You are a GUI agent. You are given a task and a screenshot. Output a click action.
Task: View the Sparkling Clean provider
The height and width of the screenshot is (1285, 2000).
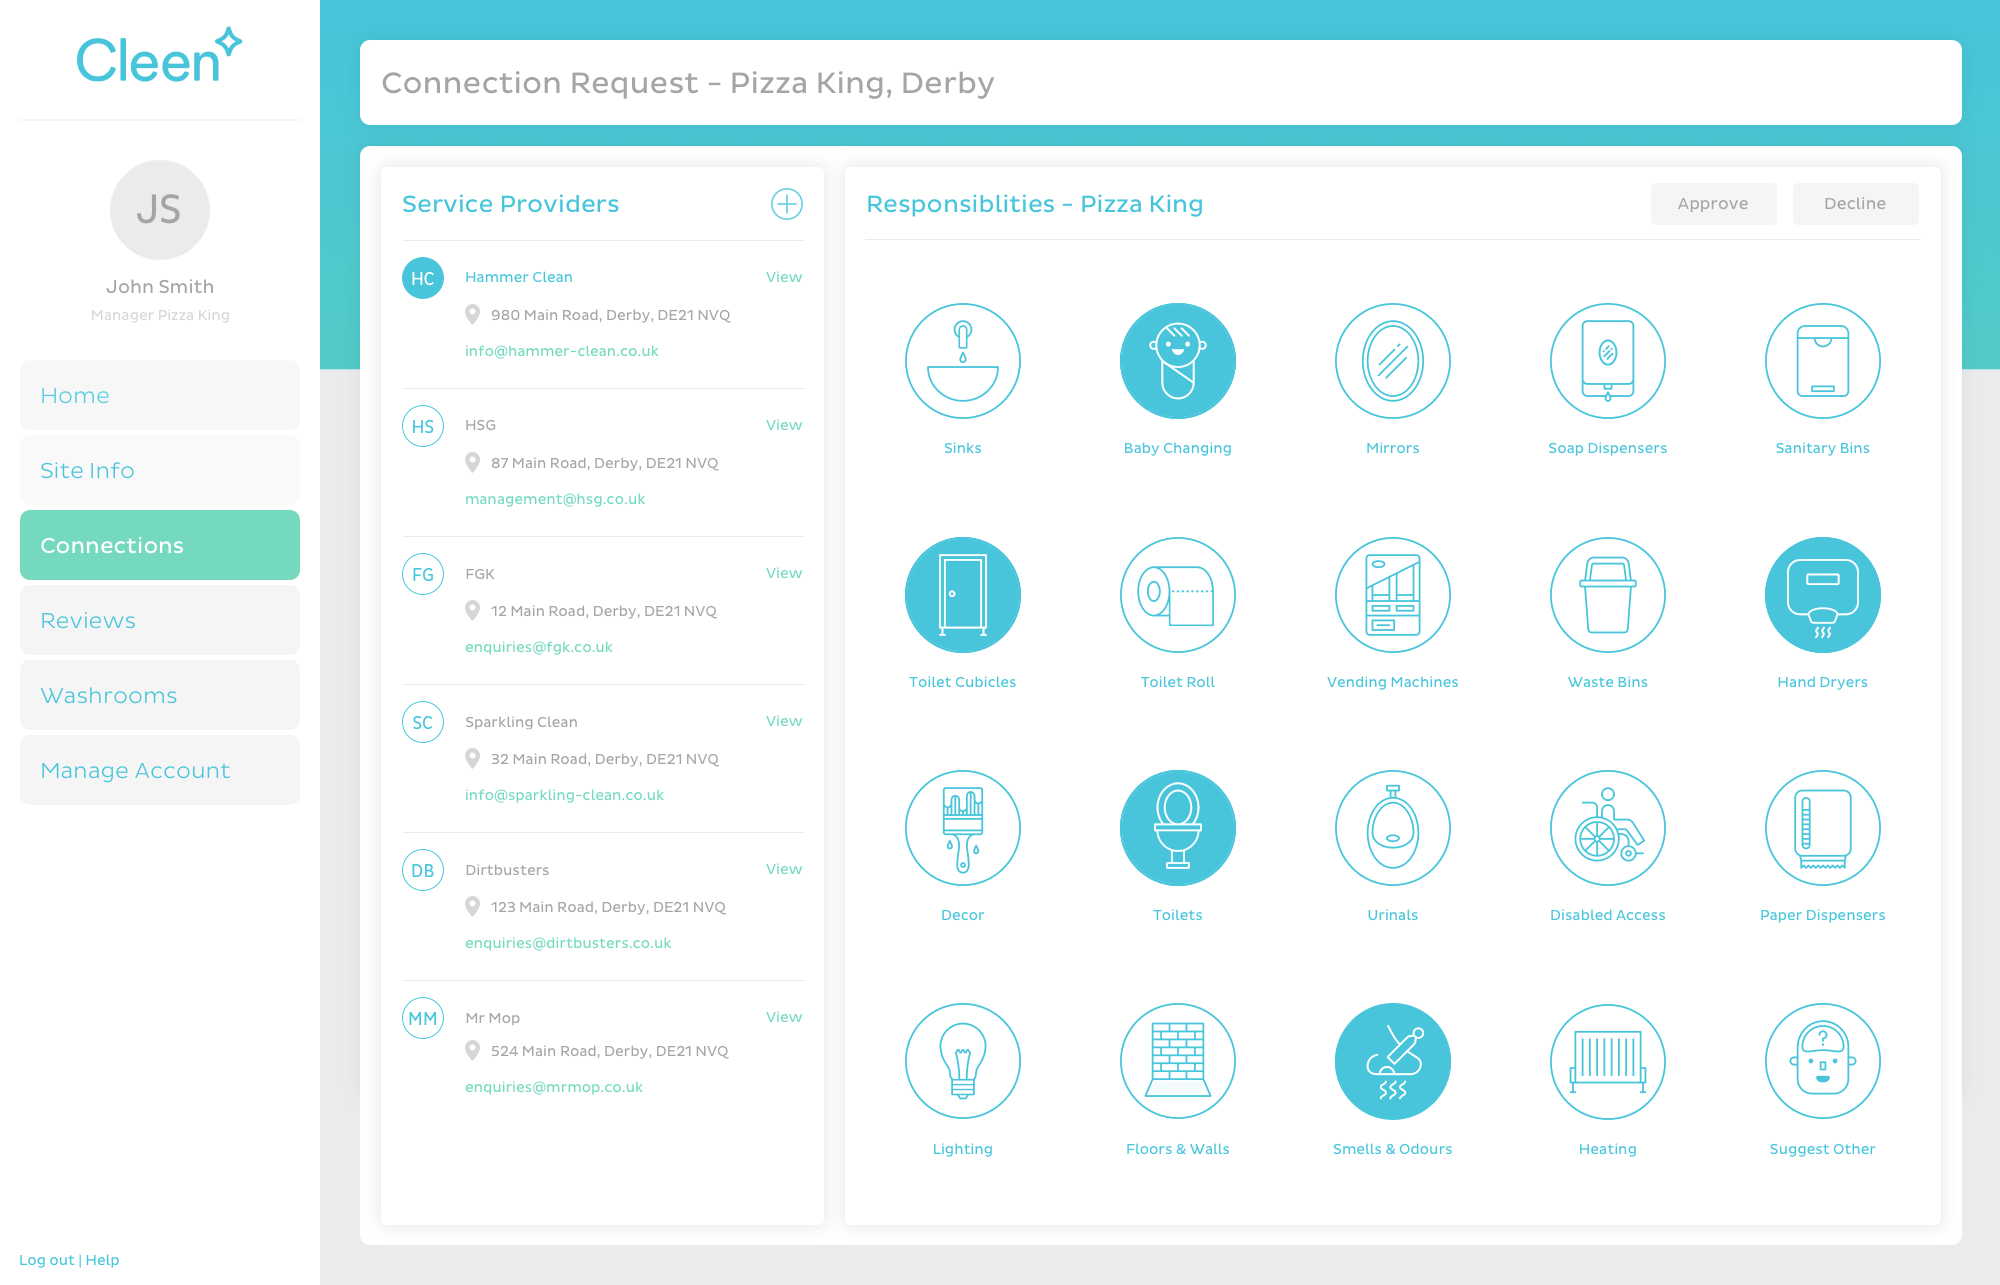783,721
